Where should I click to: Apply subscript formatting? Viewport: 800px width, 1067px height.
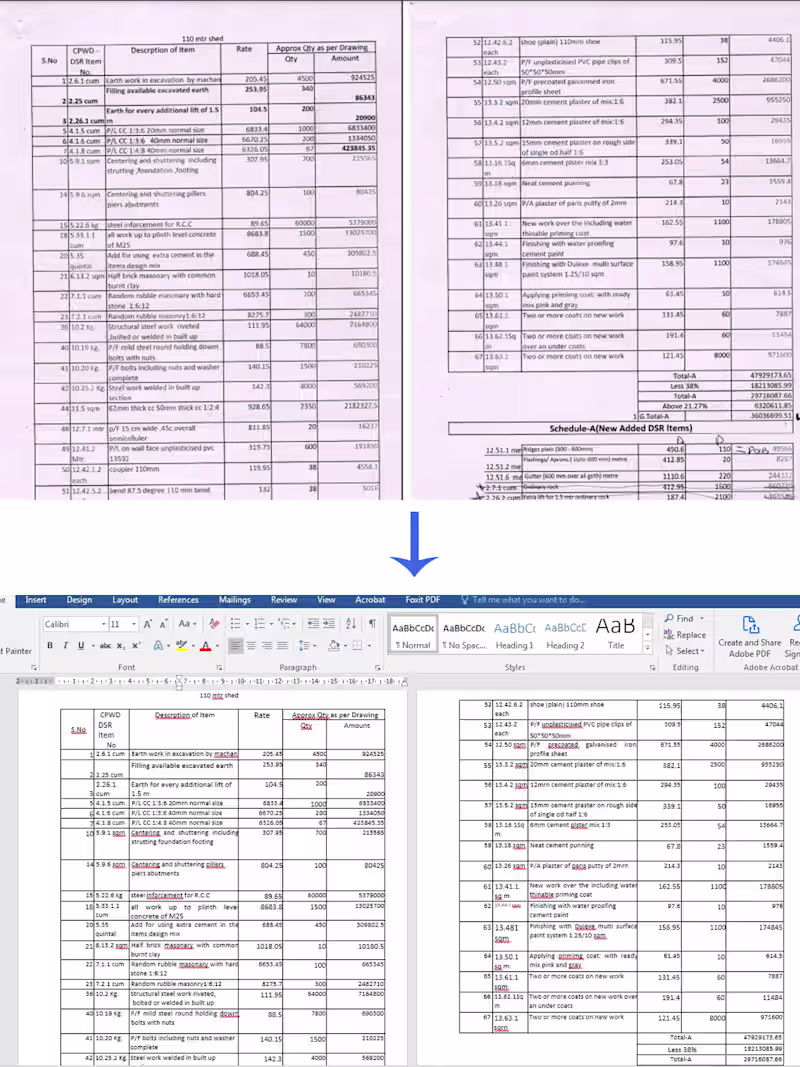point(120,645)
